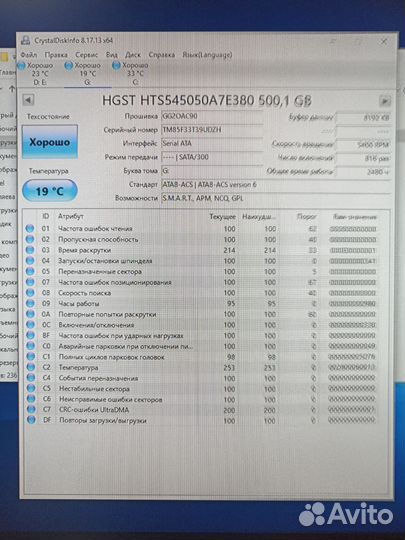Viewport: 405px width, 540px height.
Task: Click status icon for Аварийные парковки row
Action: 31,346
